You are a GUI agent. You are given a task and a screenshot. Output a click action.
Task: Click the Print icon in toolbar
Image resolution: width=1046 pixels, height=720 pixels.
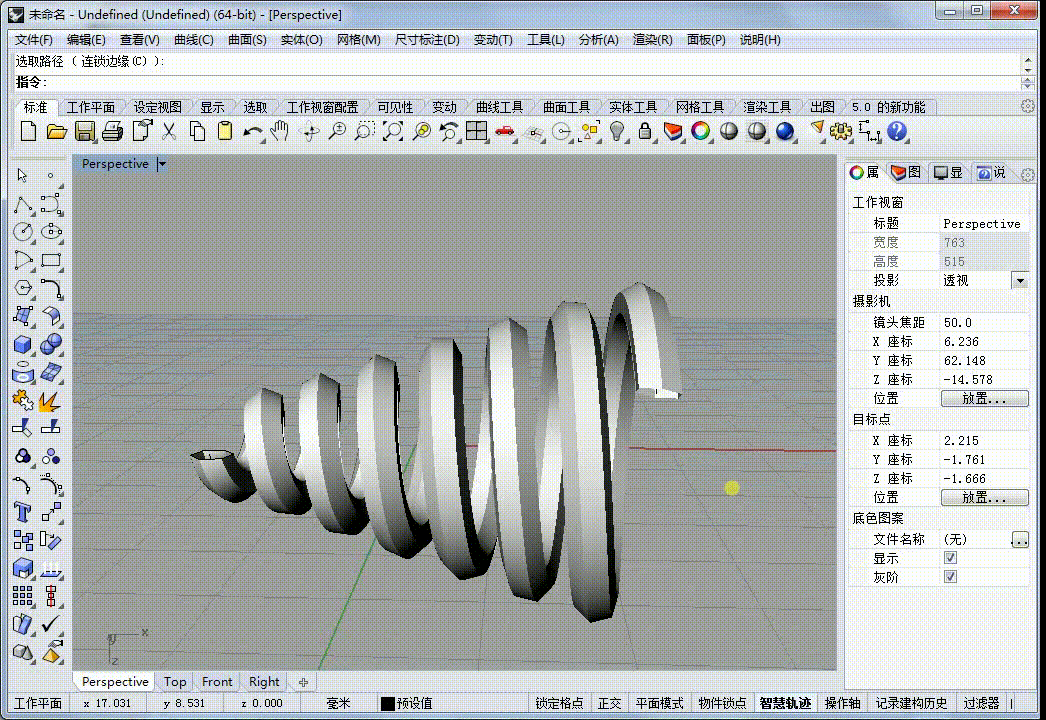pos(113,131)
